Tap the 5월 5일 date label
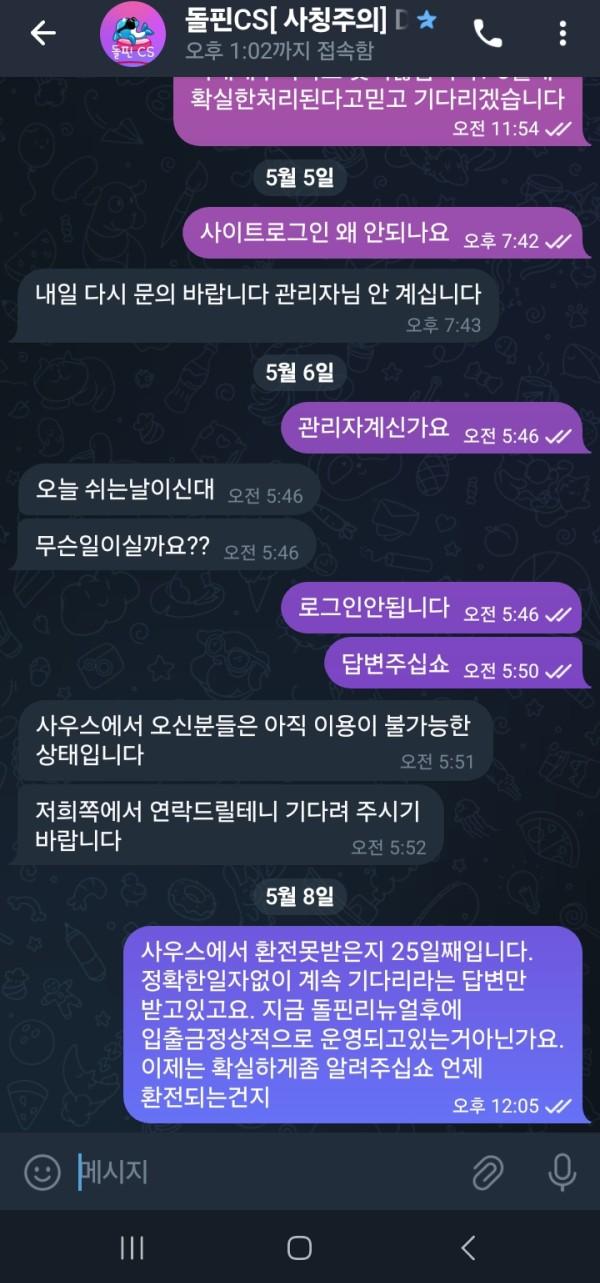The width and height of the screenshot is (600, 1283). 300,178
